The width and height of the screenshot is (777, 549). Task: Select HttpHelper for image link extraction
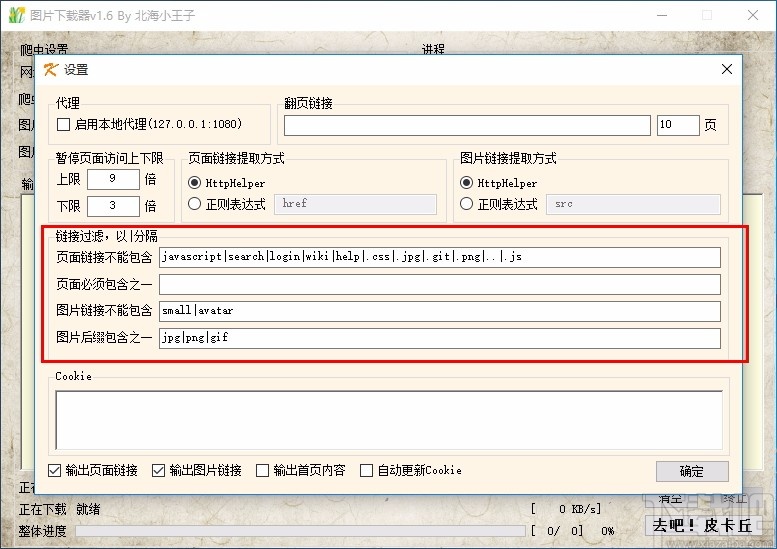point(466,183)
